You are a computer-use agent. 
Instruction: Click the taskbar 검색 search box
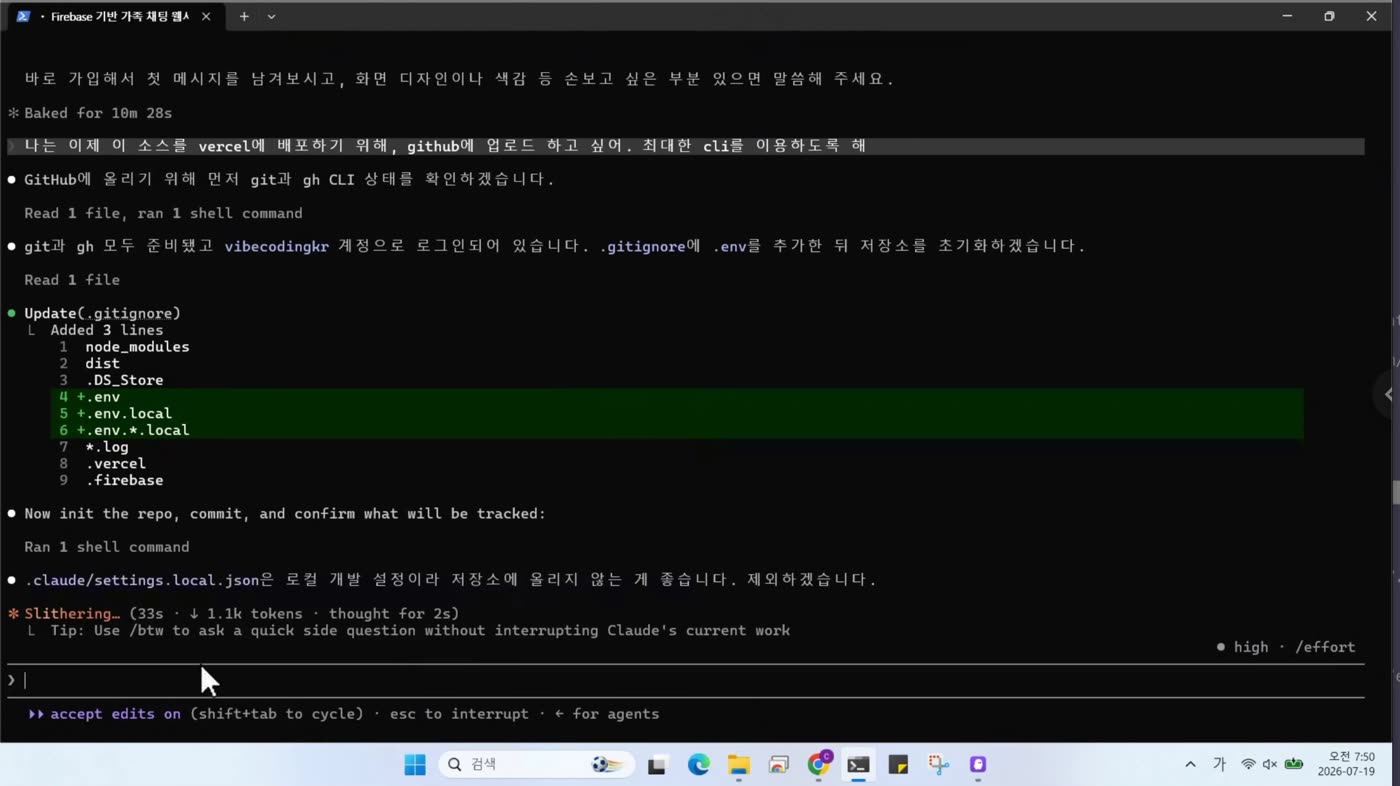pyautogui.click(x=536, y=765)
